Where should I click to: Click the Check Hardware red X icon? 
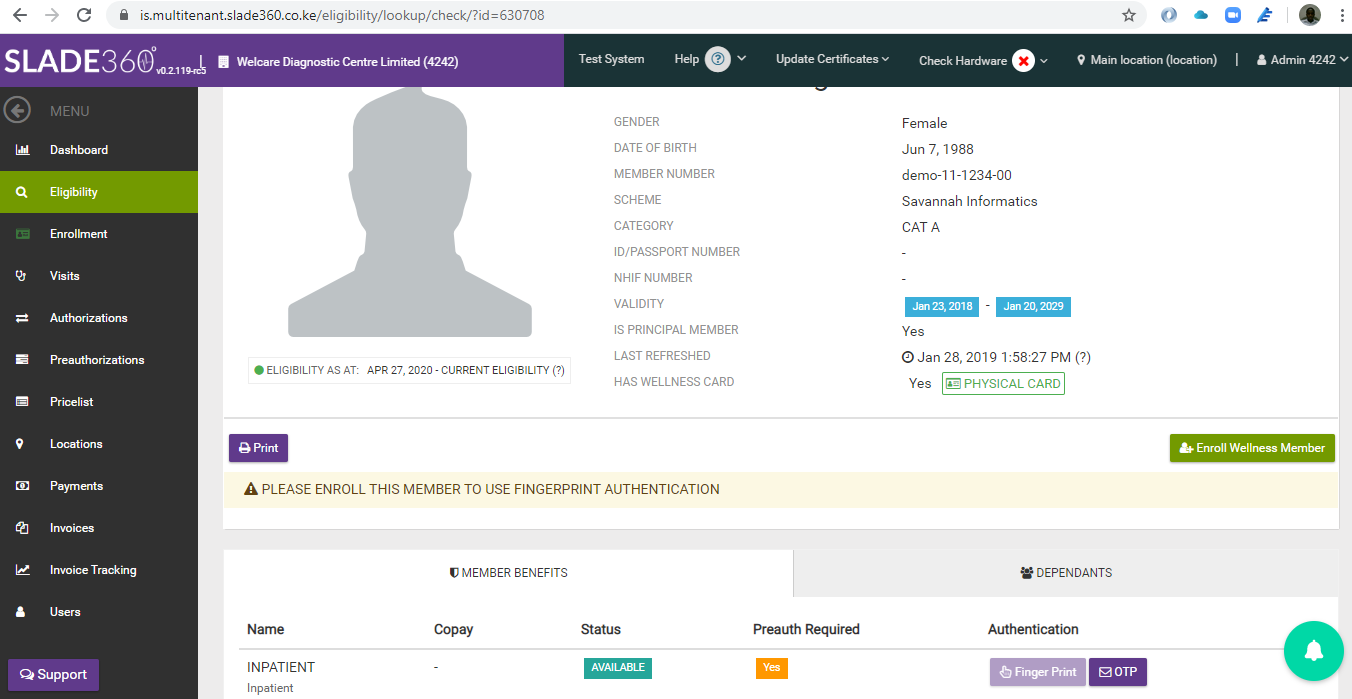[1023, 61]
